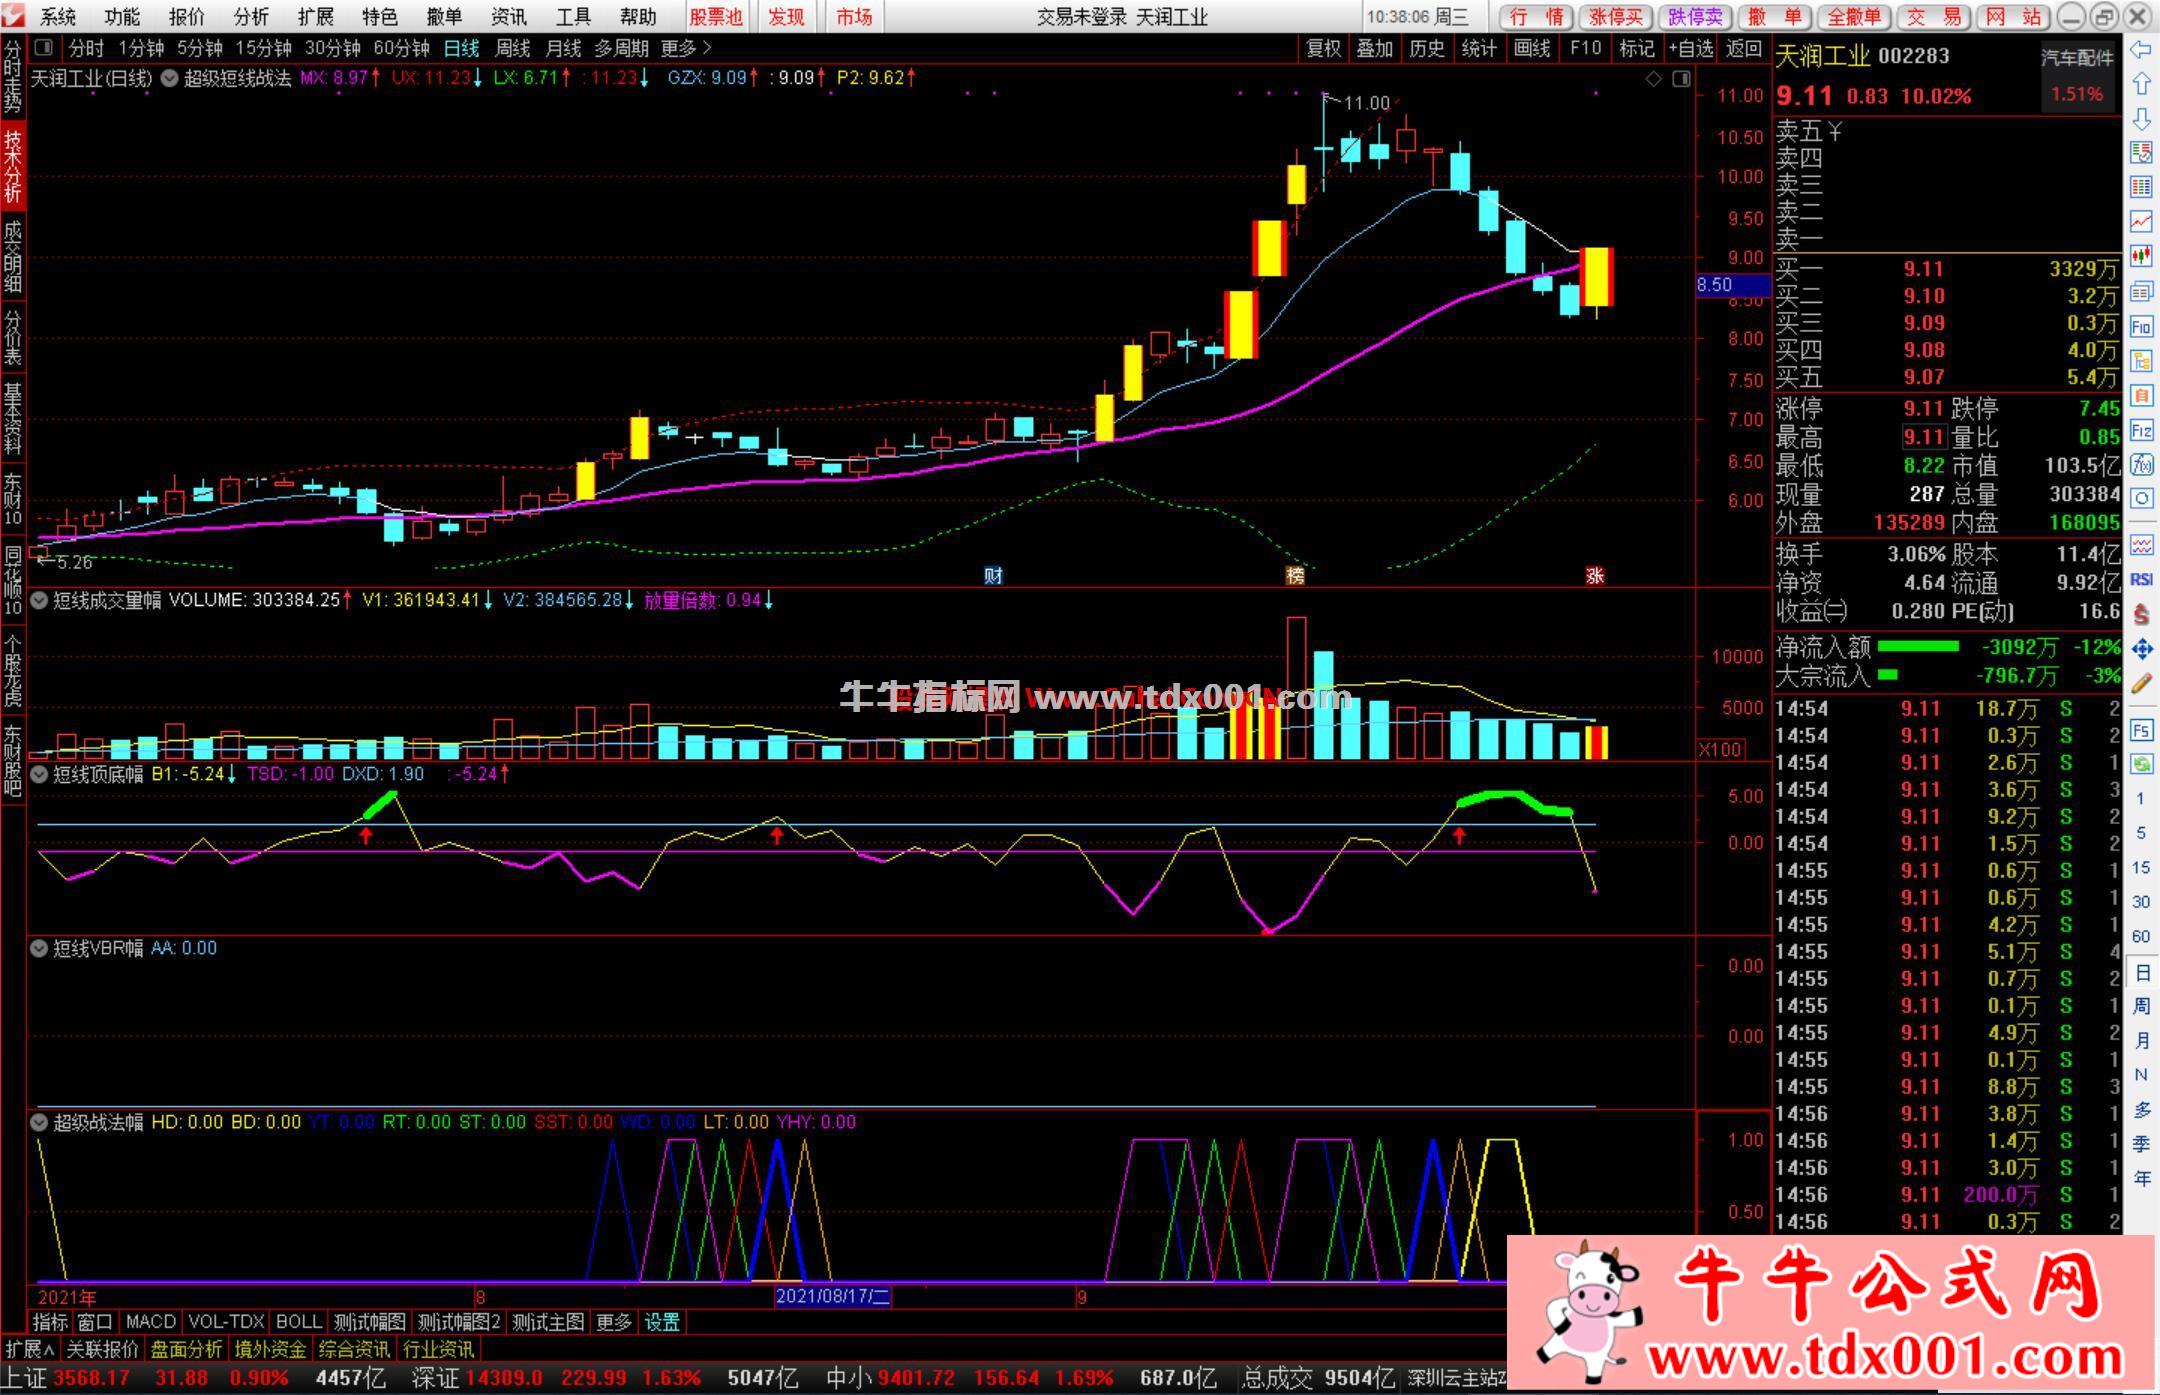
Task: Click the back arrow icon in right toolbar
Action: [2141, 50]
